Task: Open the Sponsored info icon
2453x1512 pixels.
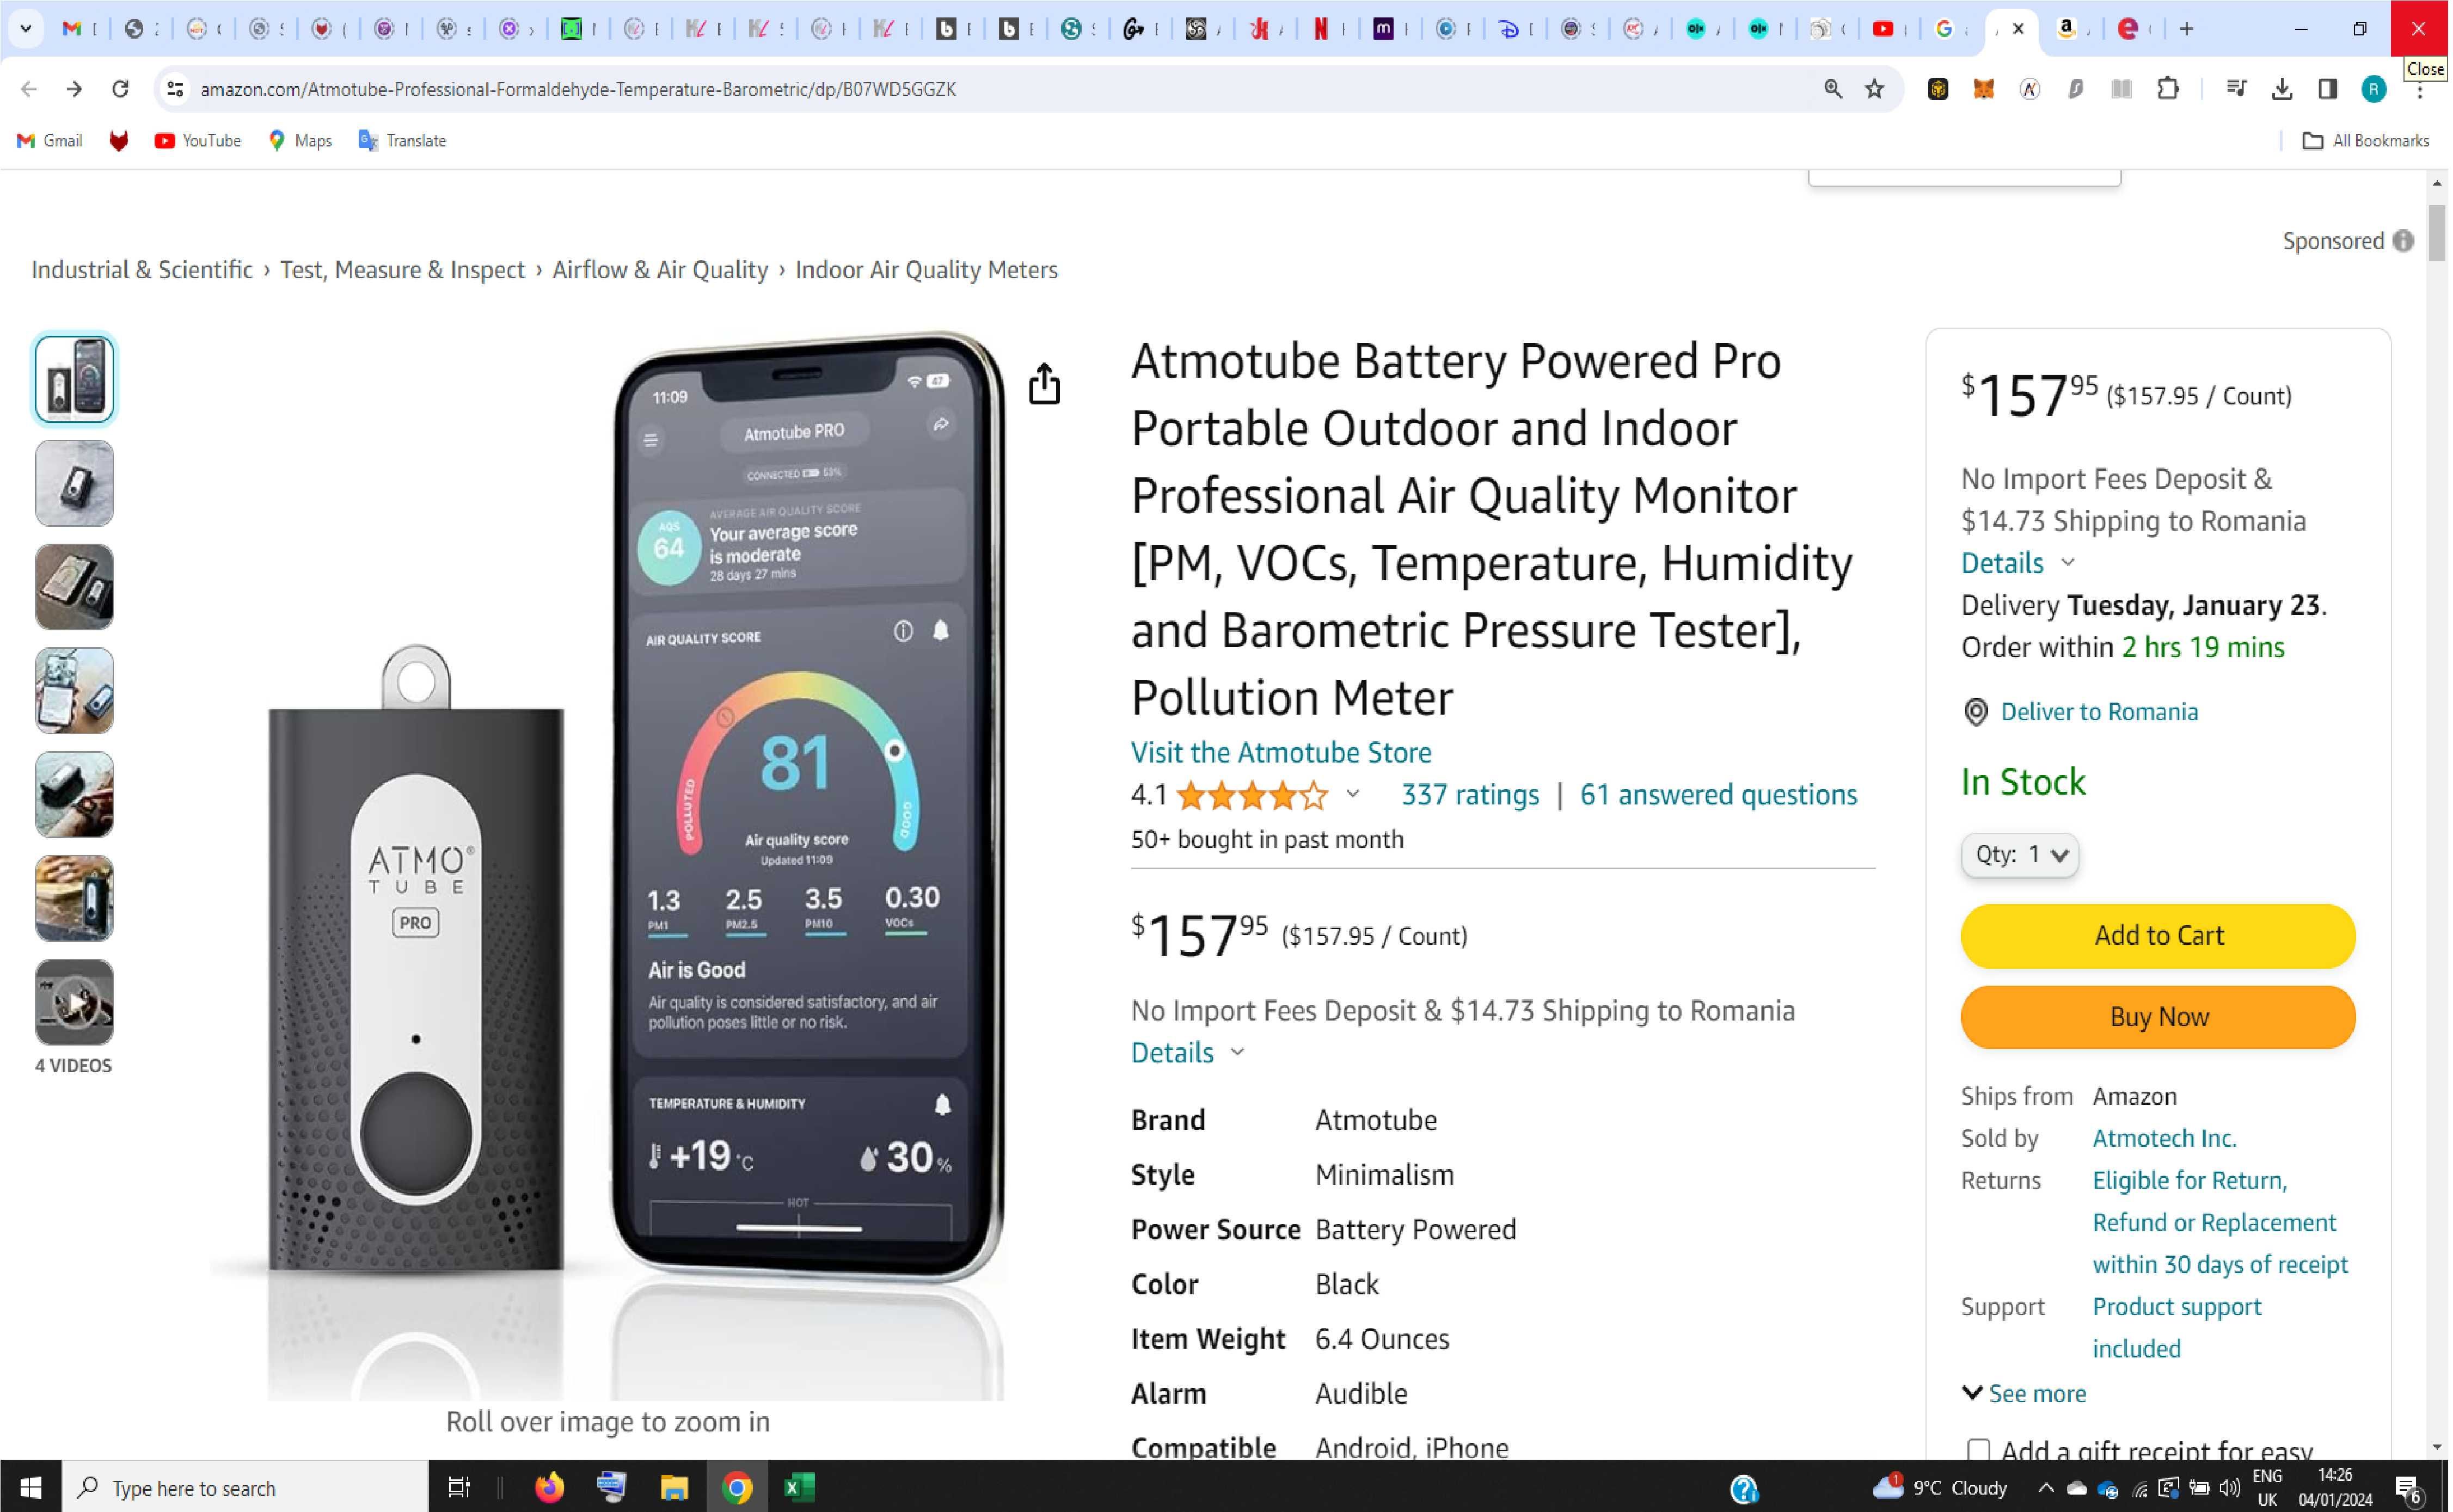Action: pos(2402,241)
